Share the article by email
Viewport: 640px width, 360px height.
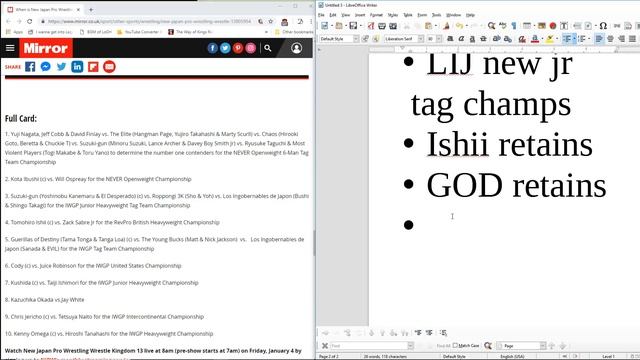[x=109, y=67]
